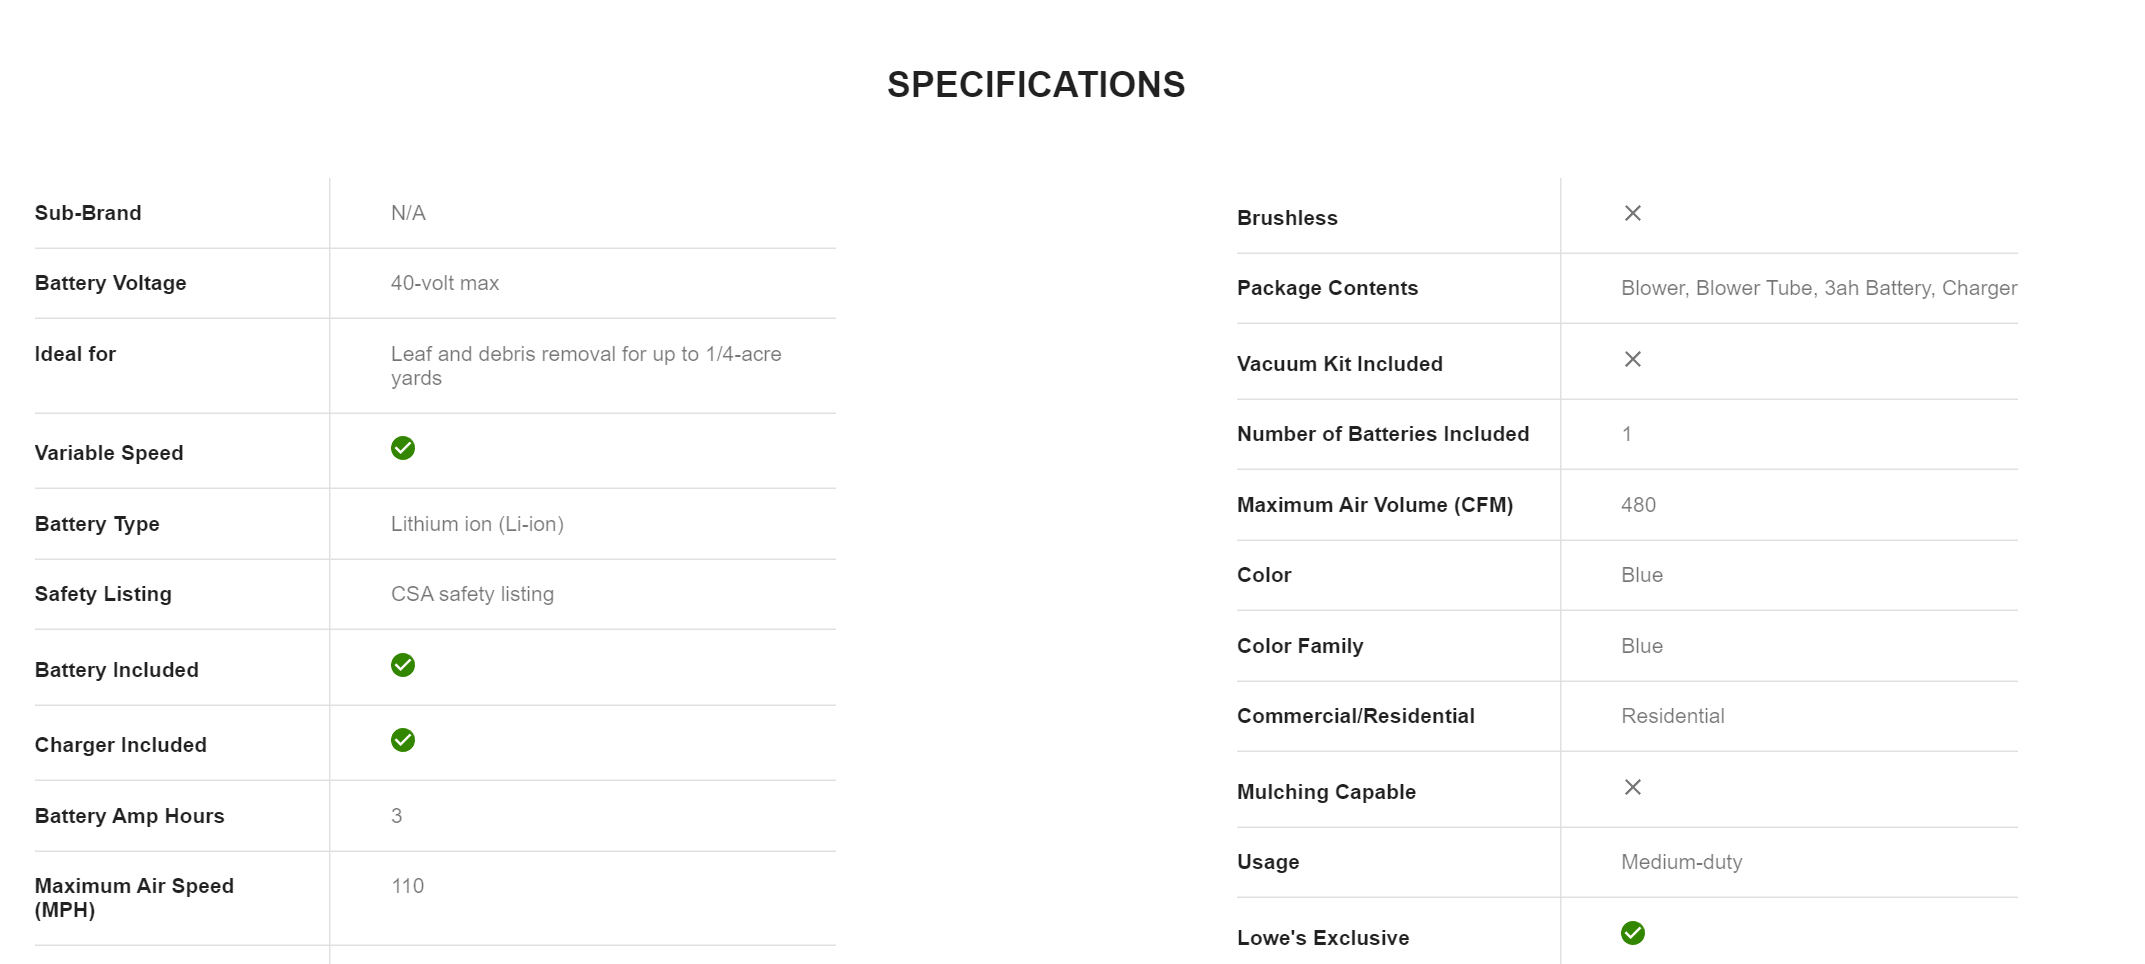This screenshot has width=2145, height=964.
Task: Click the Maximum Air Volume (CFM) label
Action: point(1374,505)
